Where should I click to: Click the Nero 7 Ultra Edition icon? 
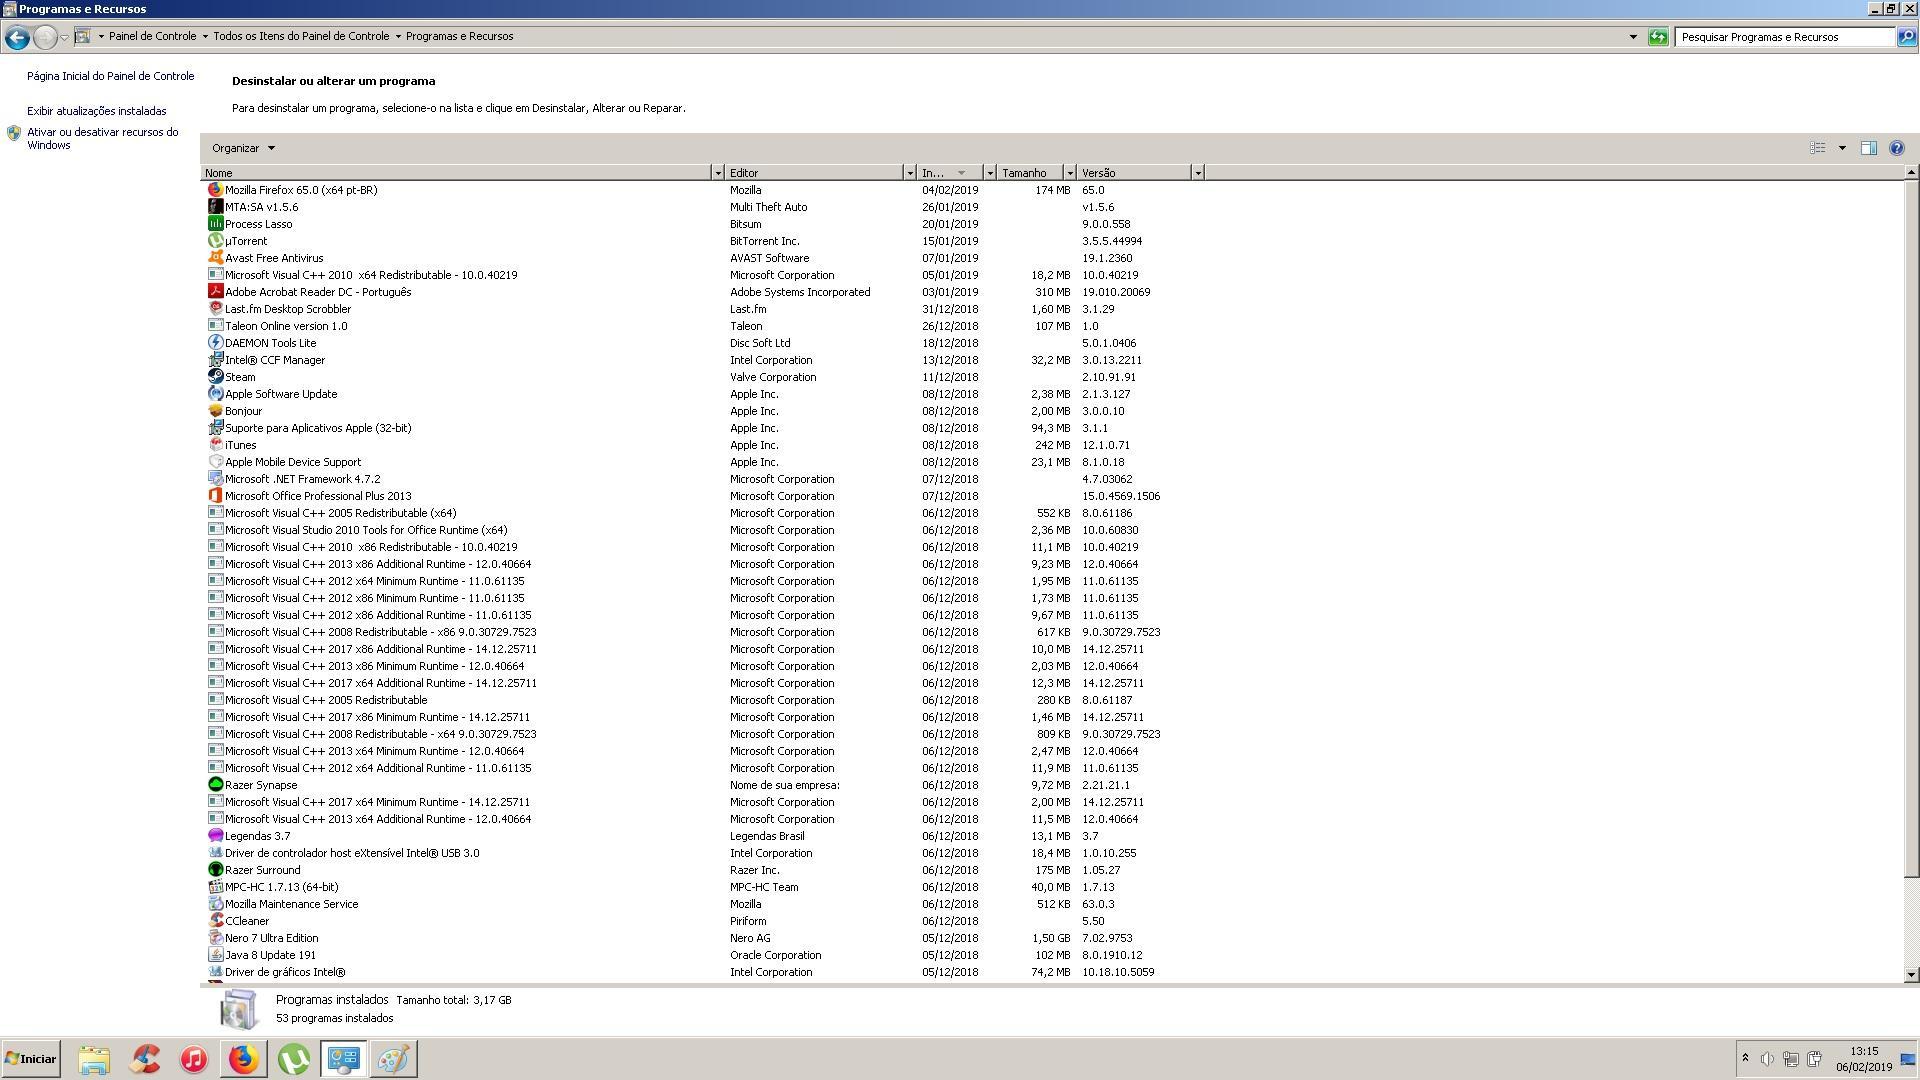(215, 938)
